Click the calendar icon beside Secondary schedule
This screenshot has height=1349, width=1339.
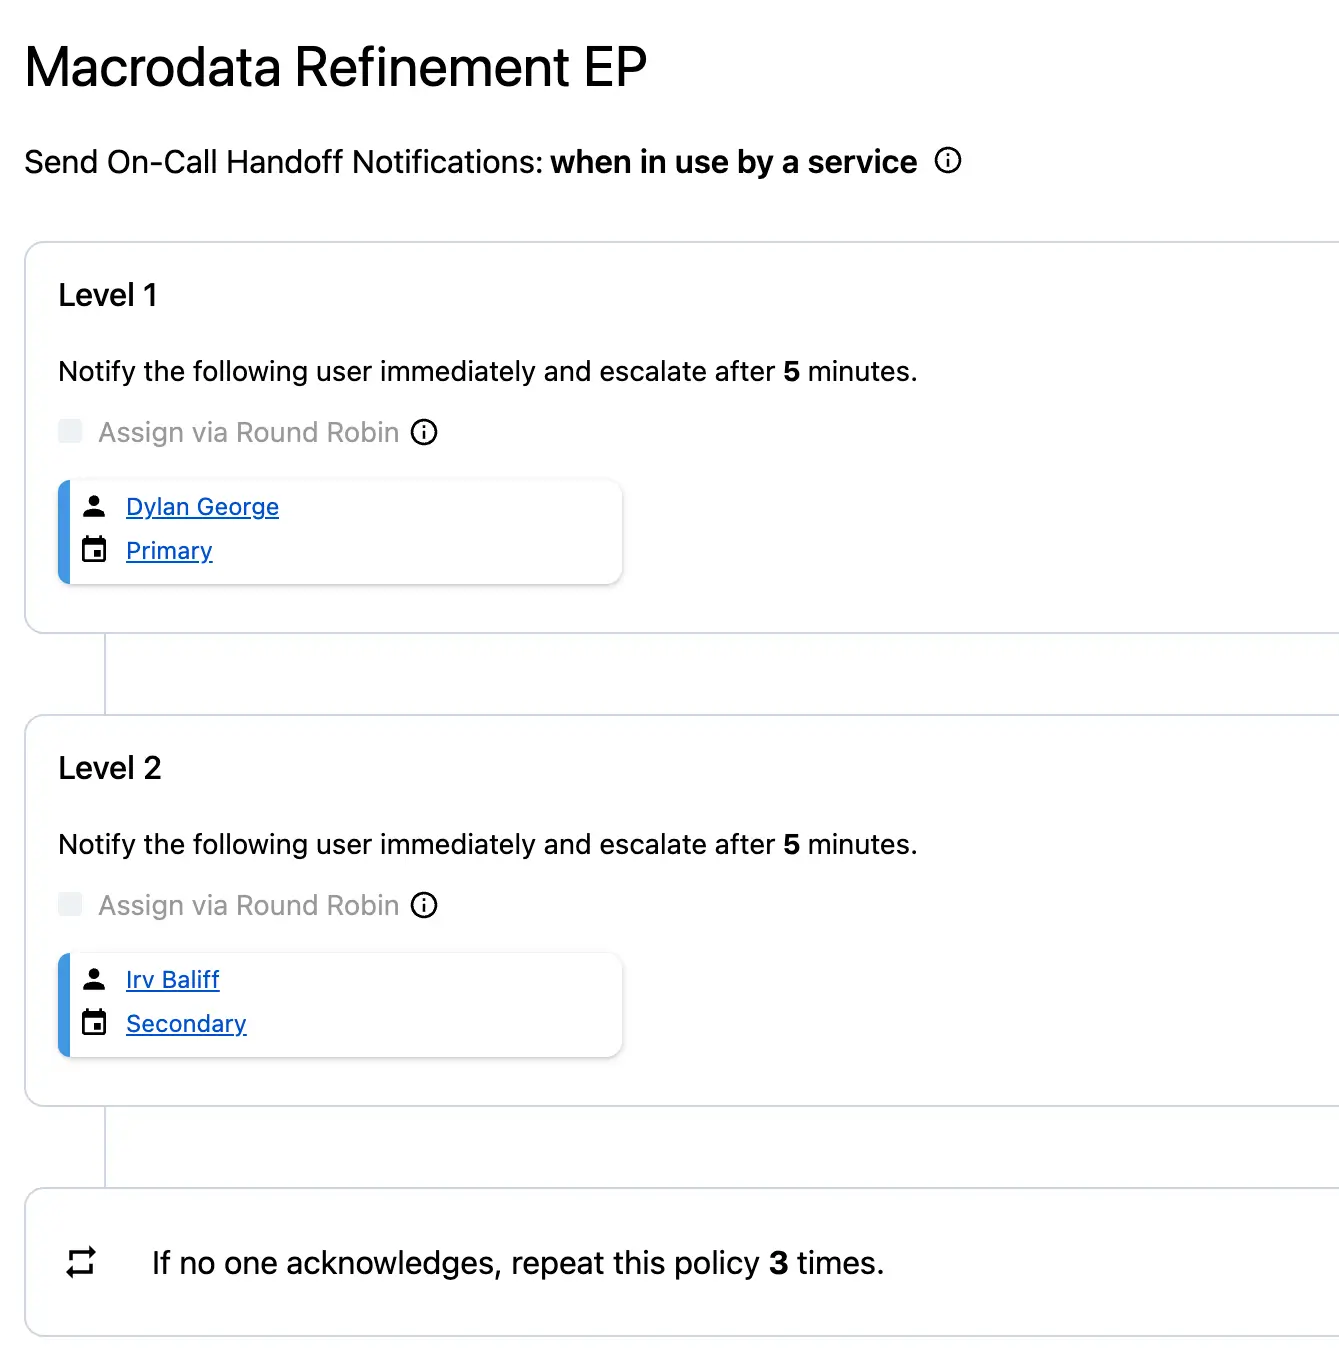tap(94, 1023)
